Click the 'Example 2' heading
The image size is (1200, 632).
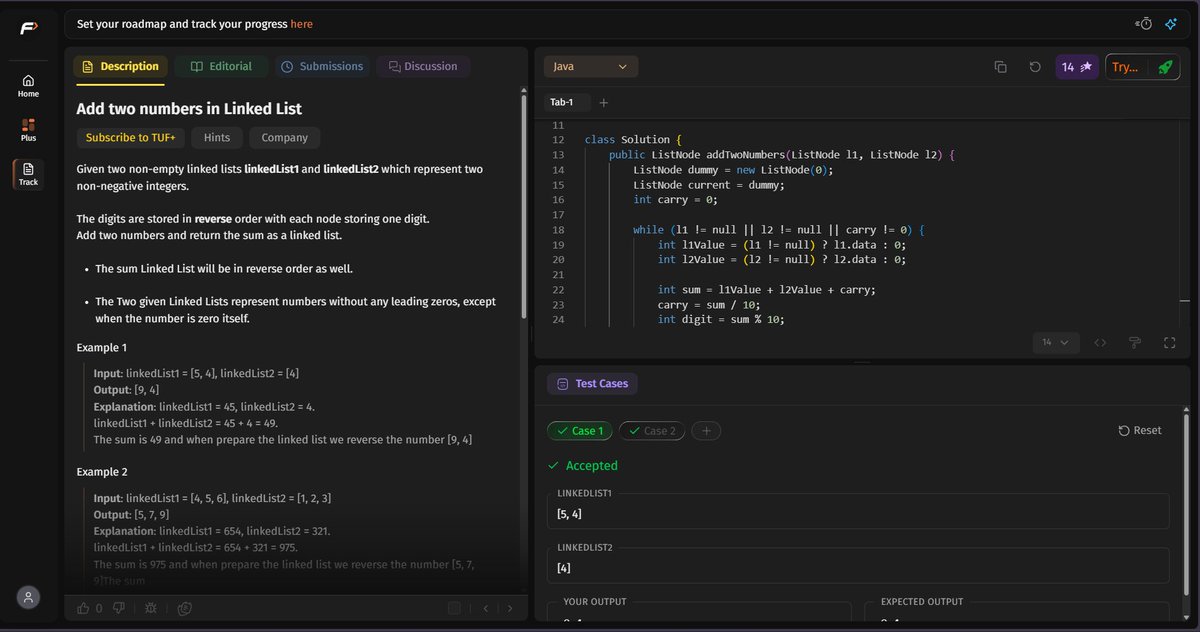click(102, 472)
